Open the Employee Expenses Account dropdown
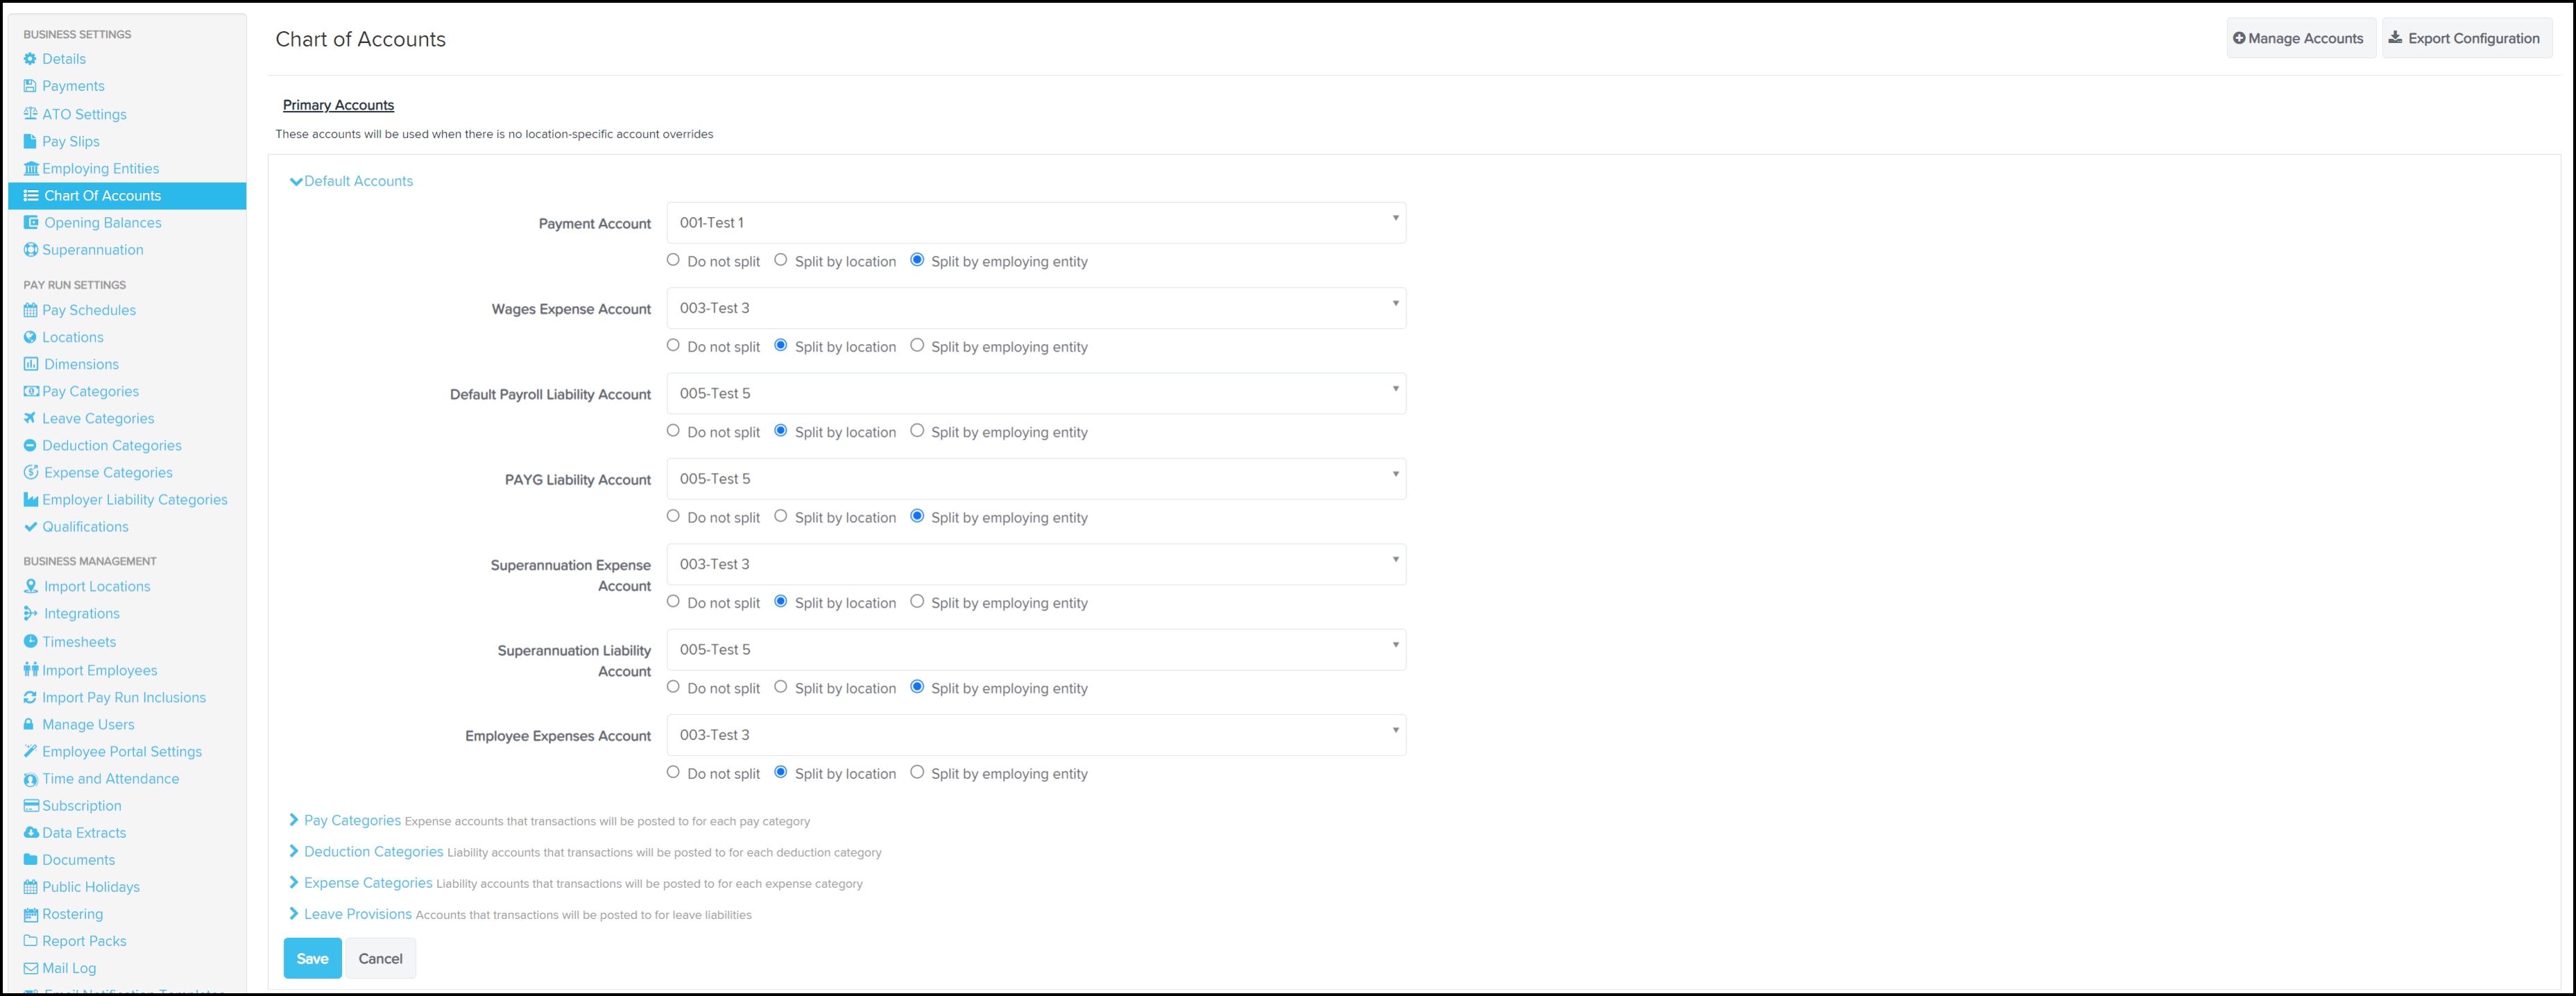The width and height of the screenshot is (2576, 996). coord(1036,735)
